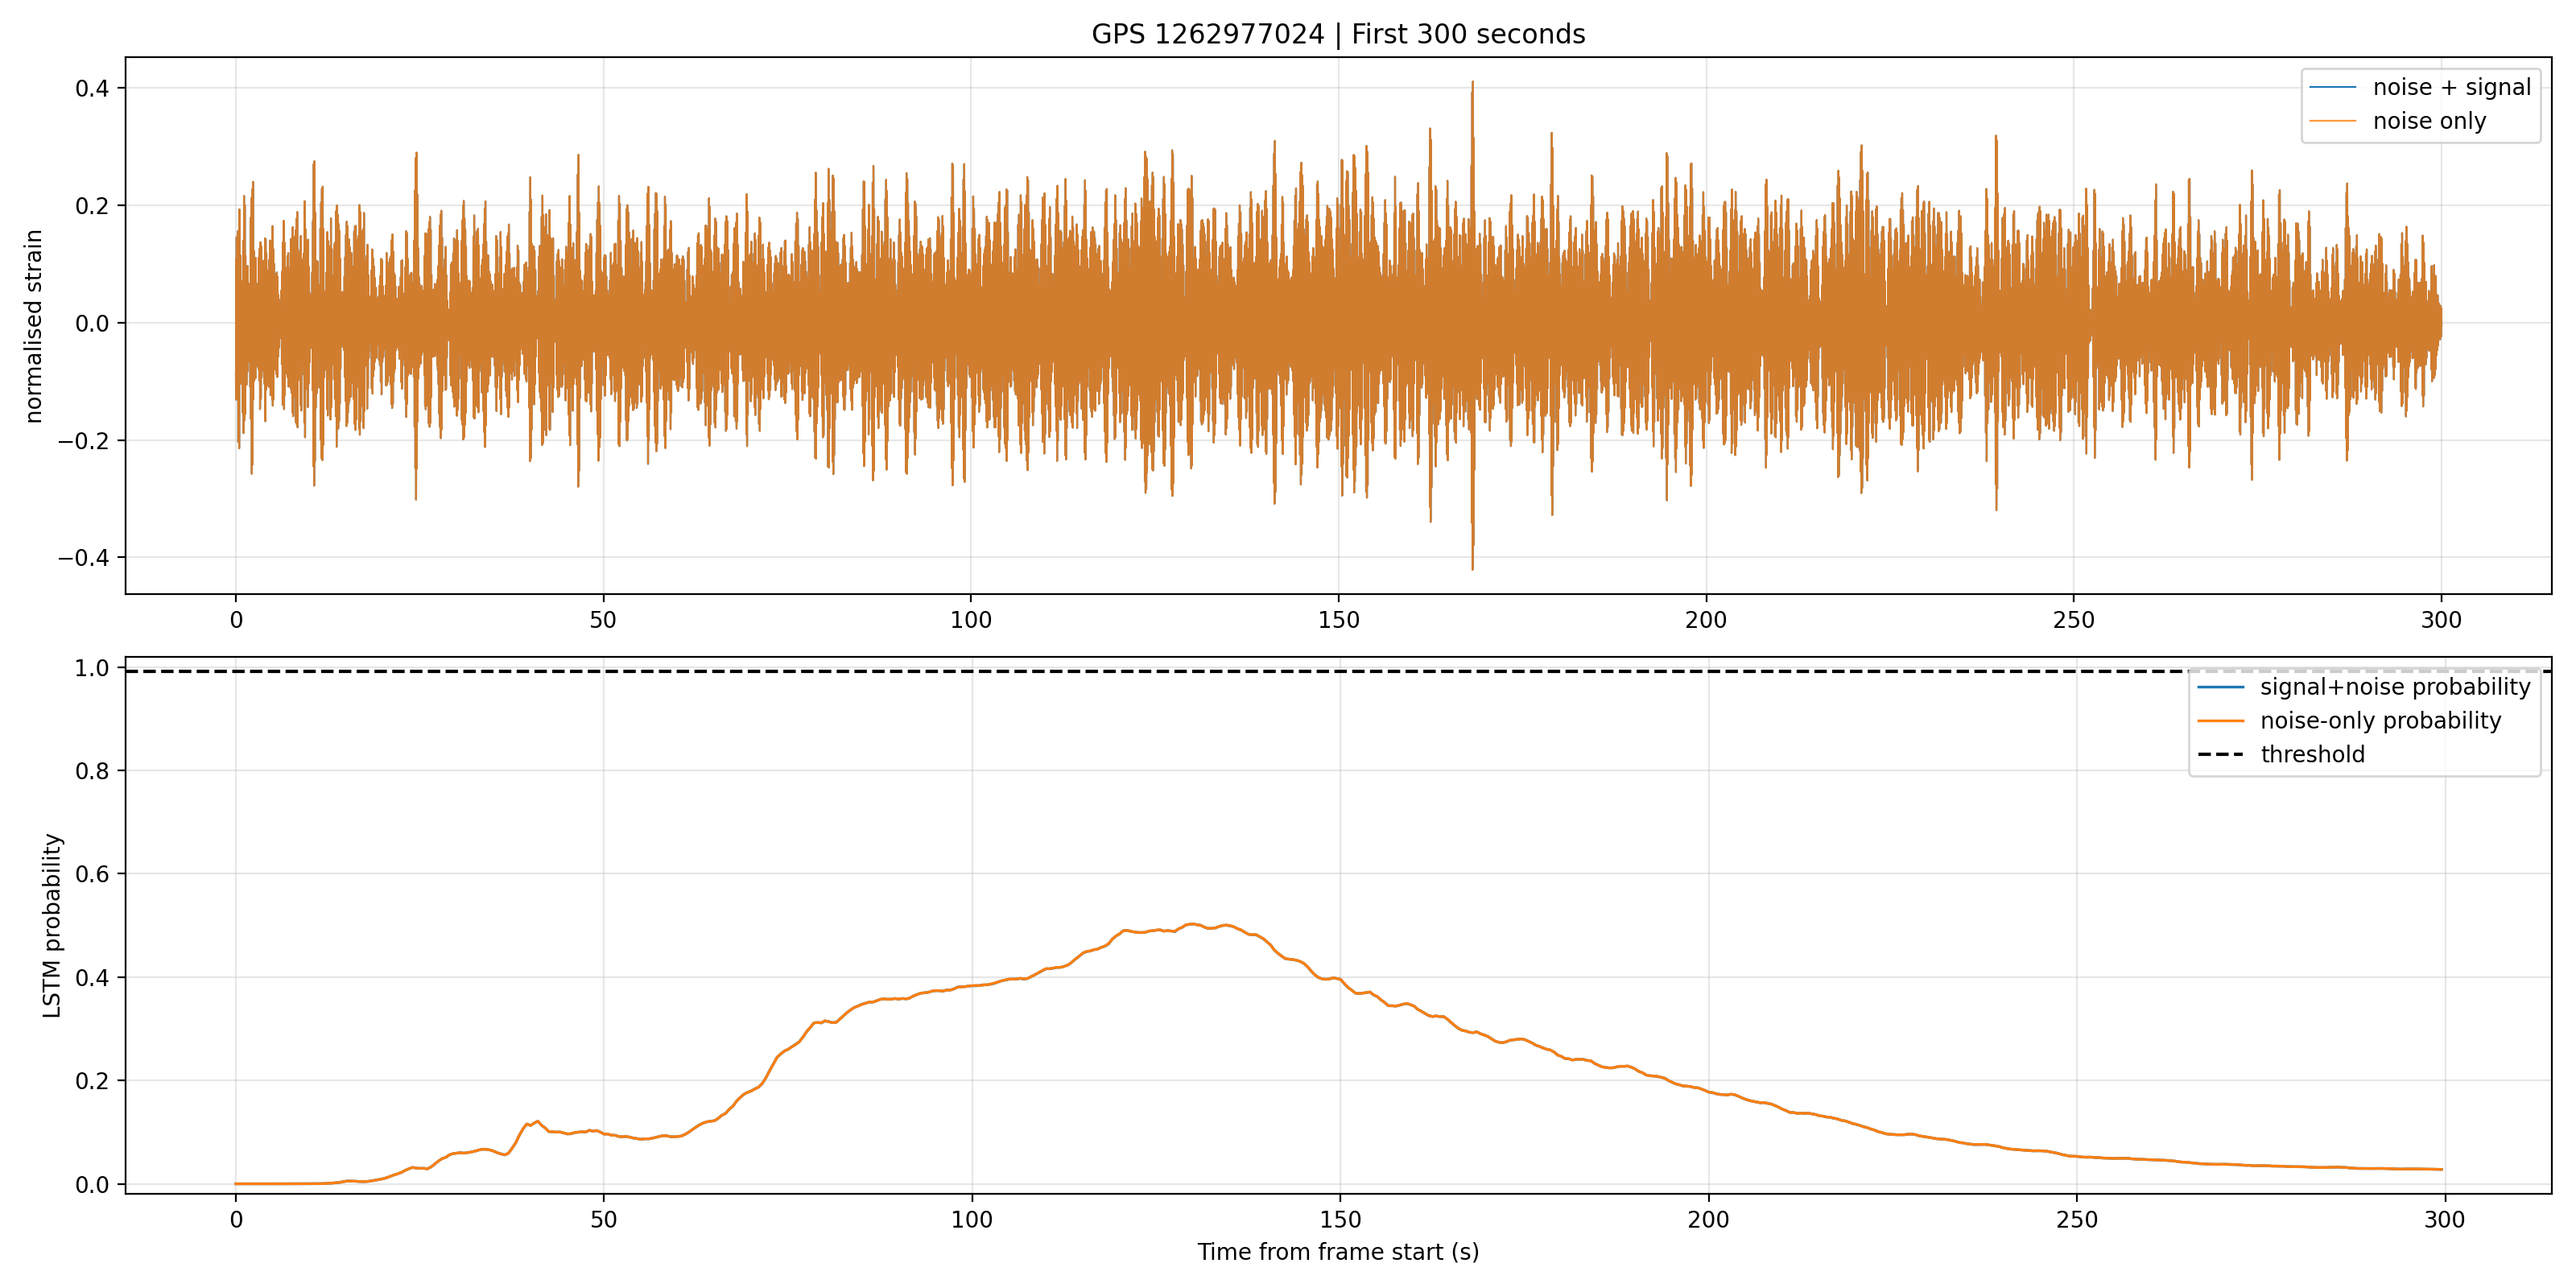Click the 'noise-only probability' legend label
2576x1288 pixels.
coord(2380,721)
